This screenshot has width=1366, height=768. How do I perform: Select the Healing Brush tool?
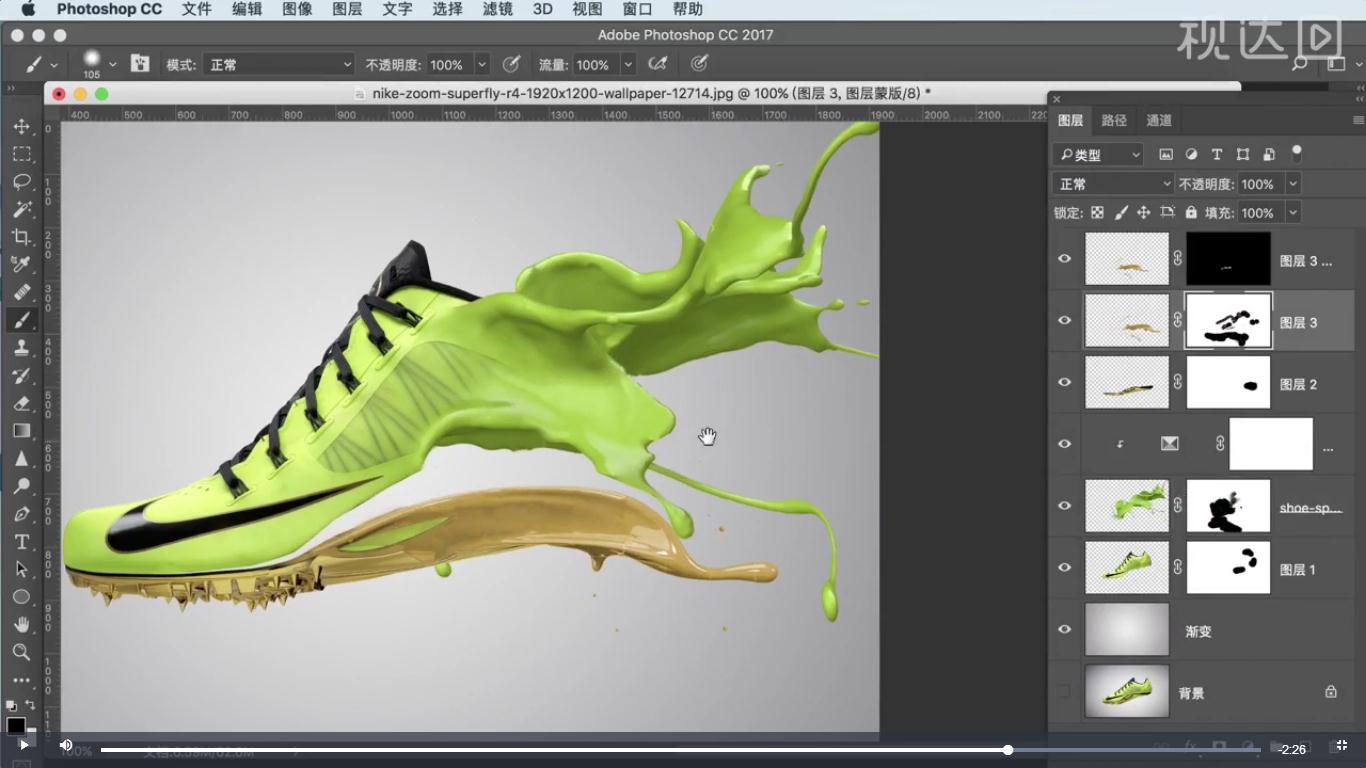tap(21, 292)
